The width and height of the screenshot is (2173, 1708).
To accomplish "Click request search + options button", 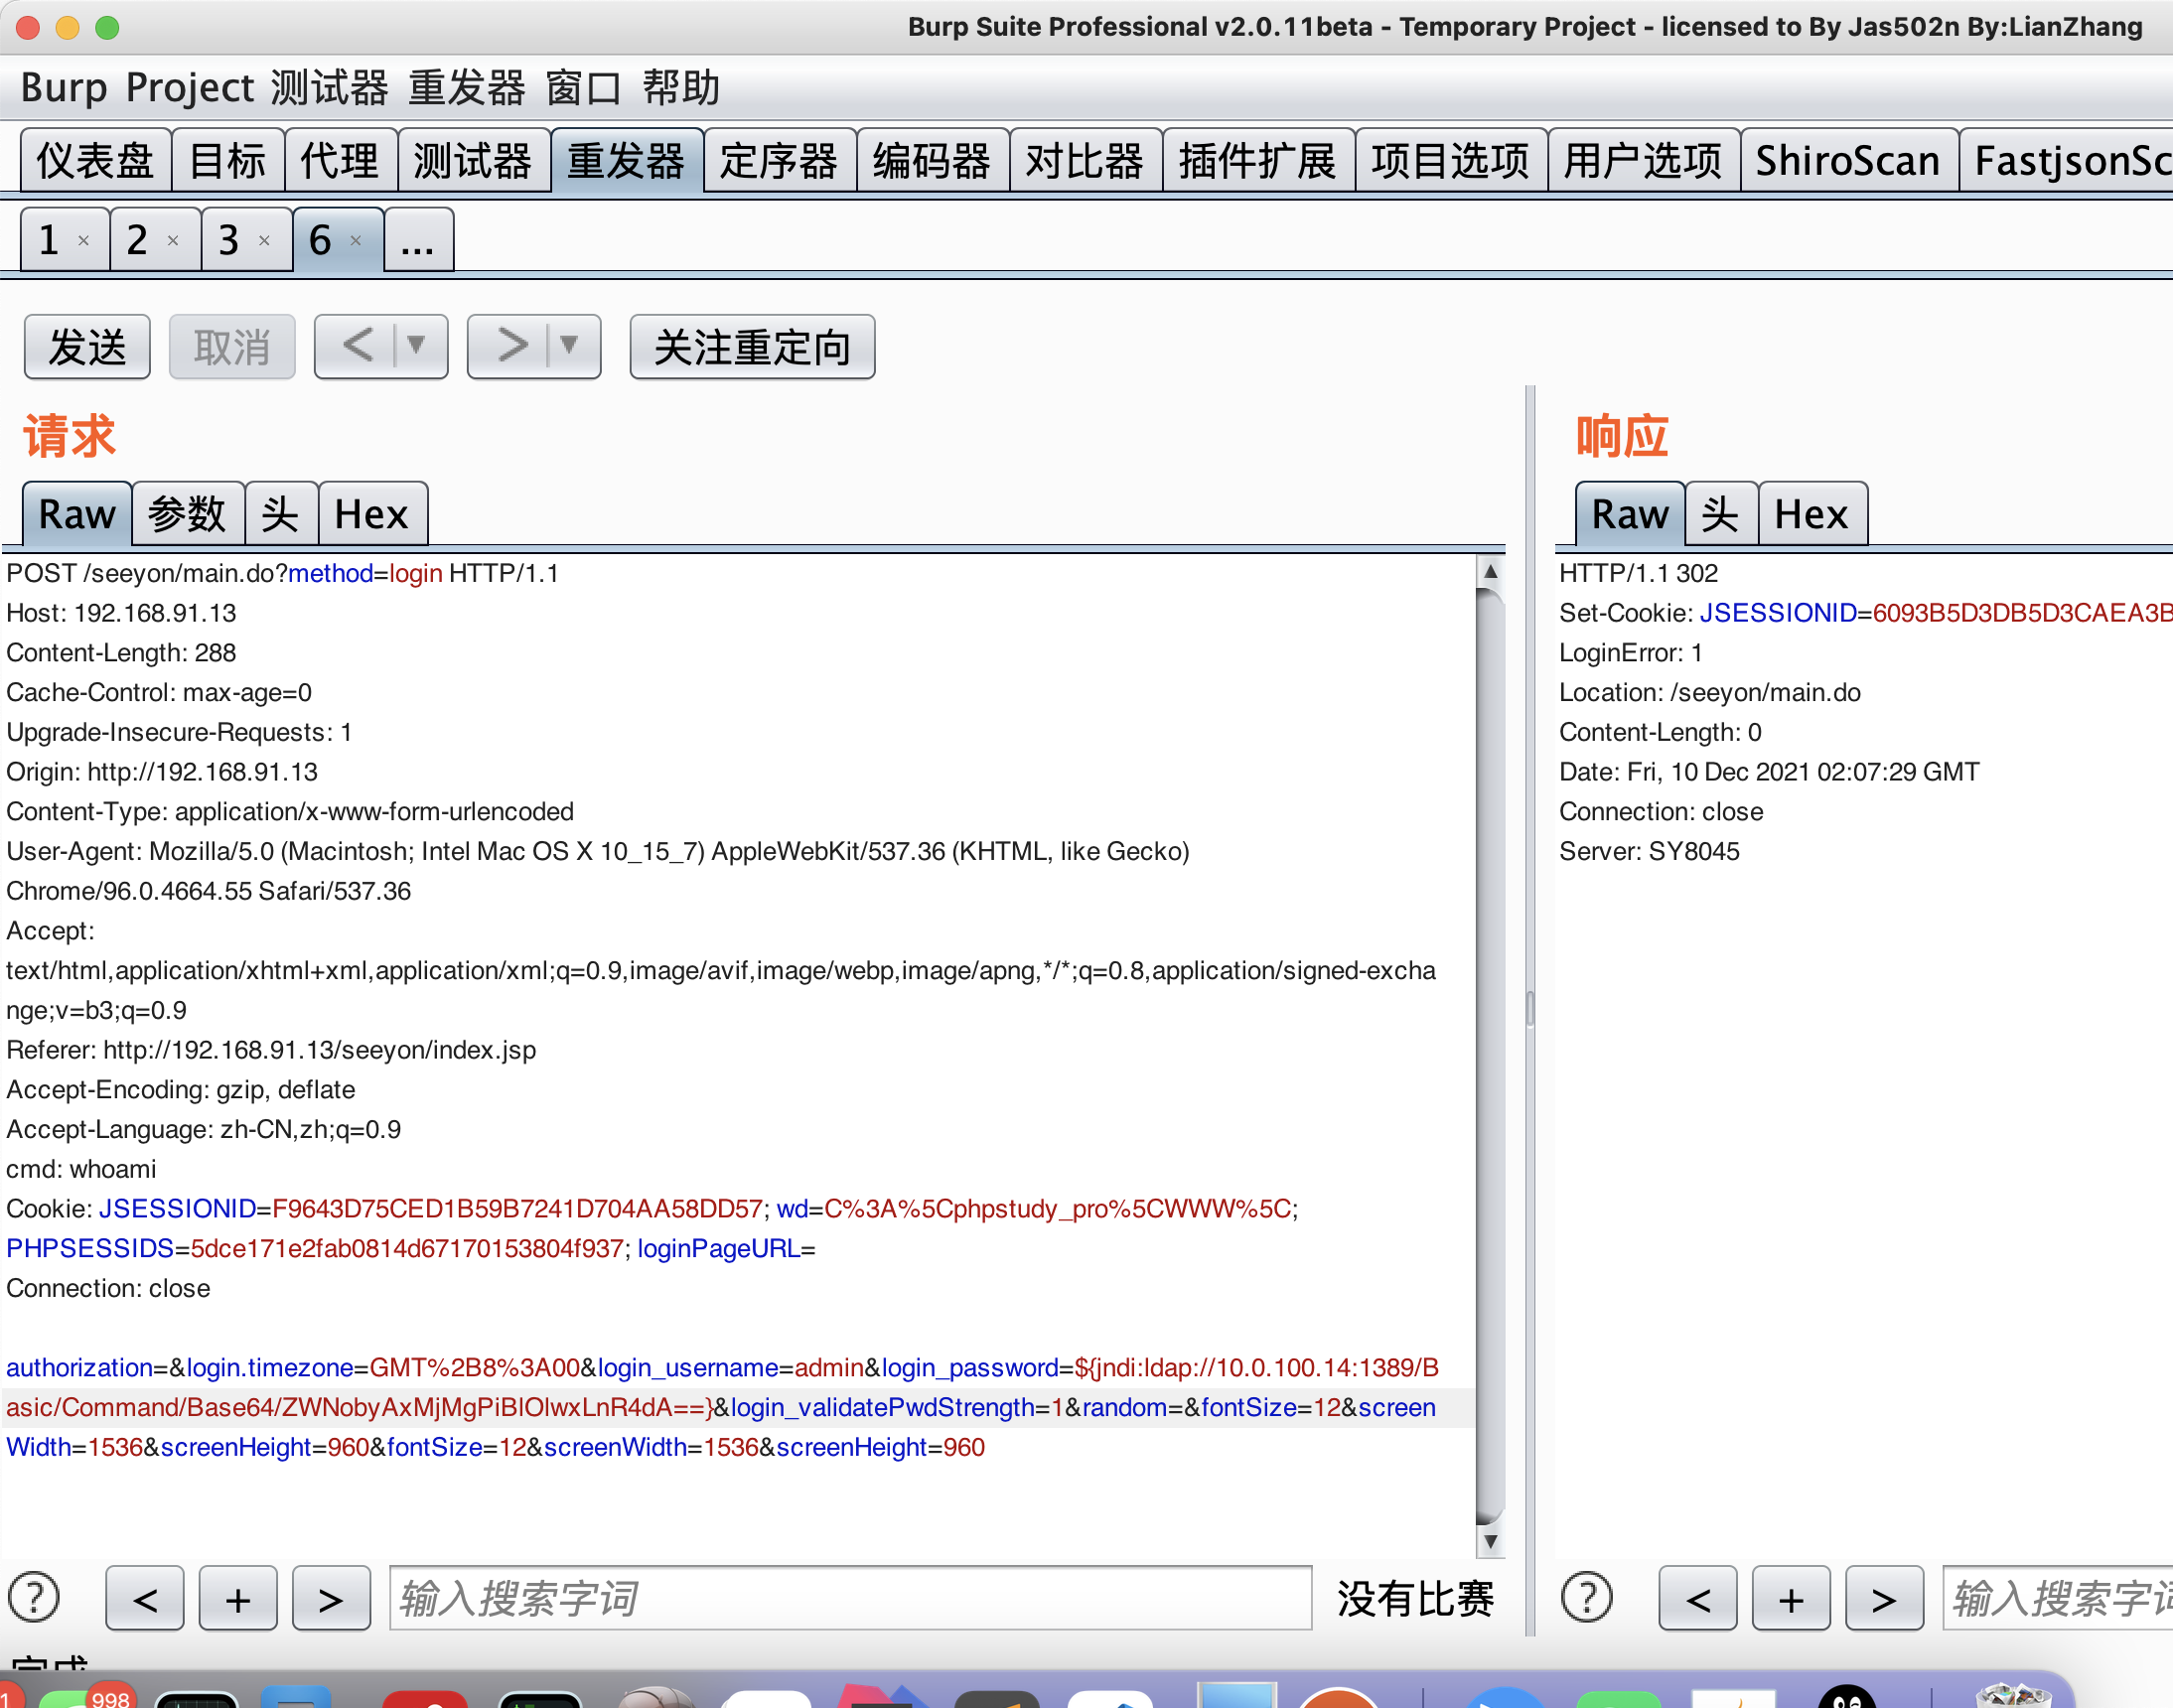I will tap(238, 1599).
